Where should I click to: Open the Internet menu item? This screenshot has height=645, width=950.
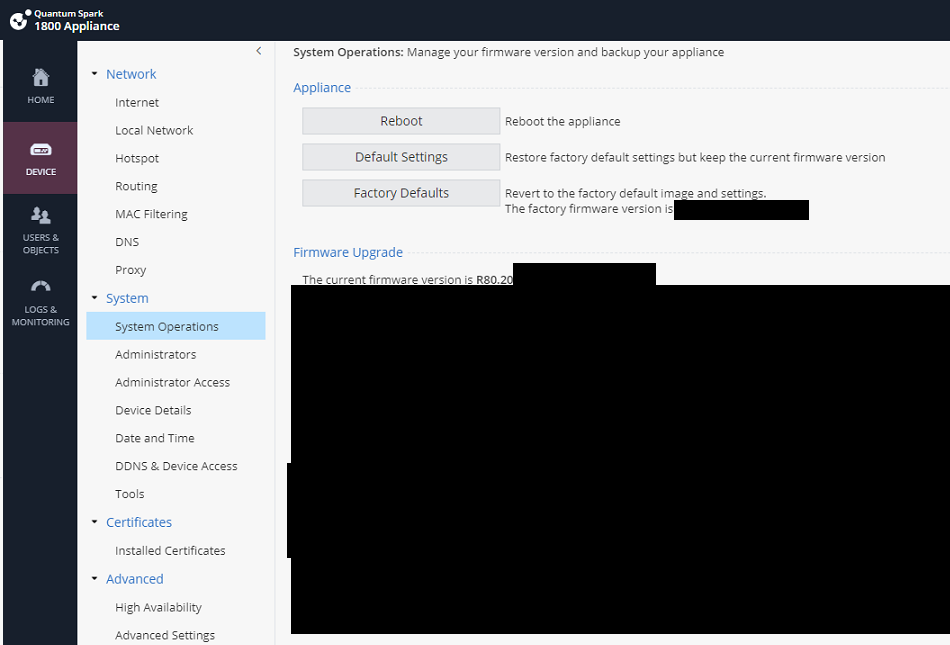coord(137,102)
